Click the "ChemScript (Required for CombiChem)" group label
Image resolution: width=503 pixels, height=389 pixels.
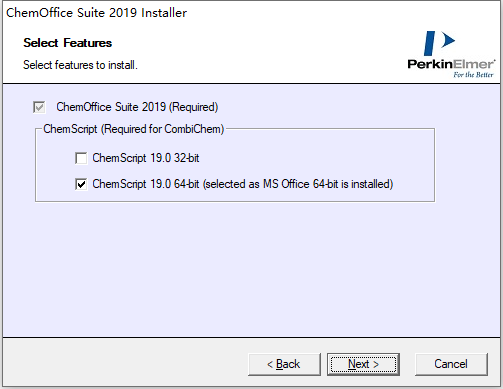coord(133,129)
